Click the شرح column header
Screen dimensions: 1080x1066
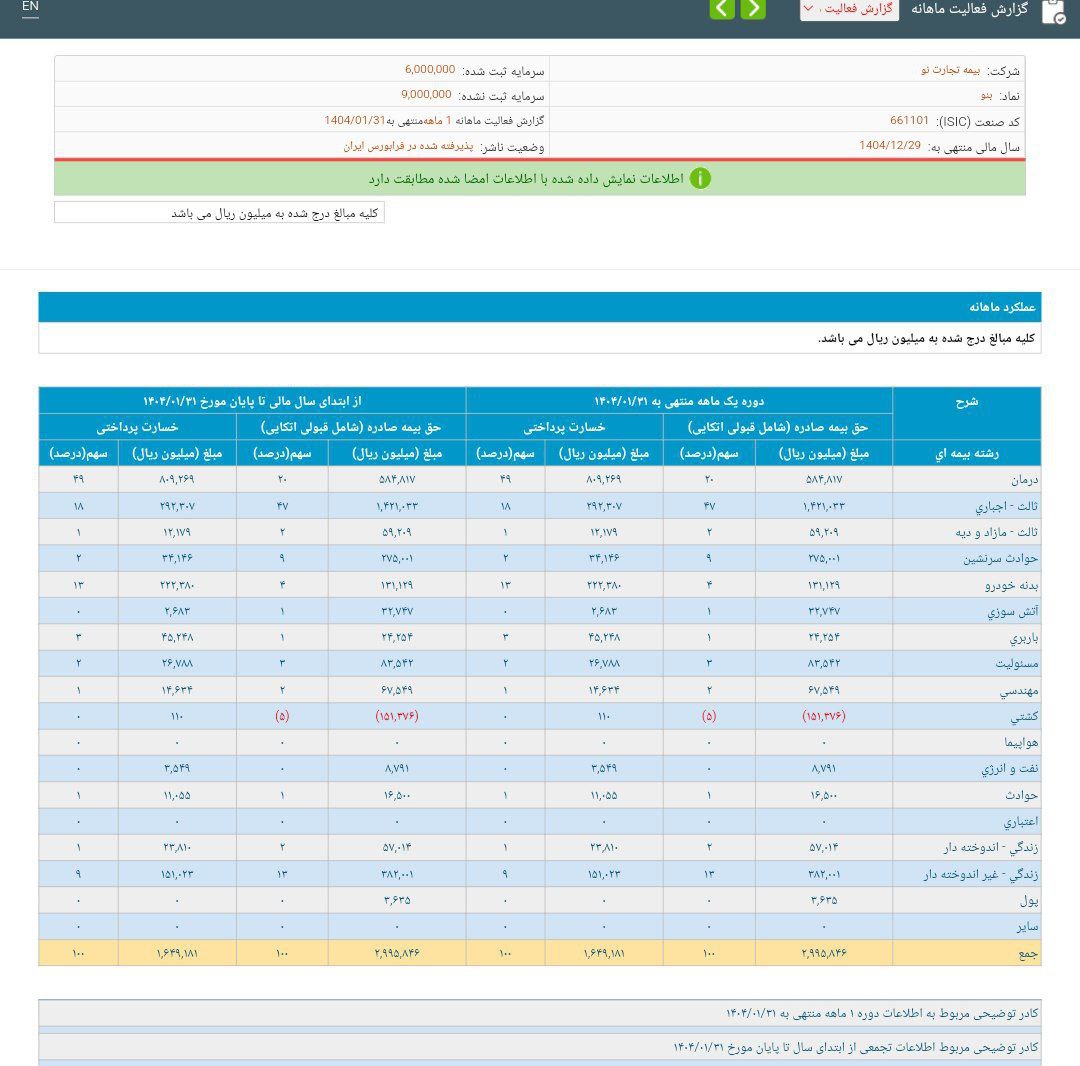click(966, 401)
